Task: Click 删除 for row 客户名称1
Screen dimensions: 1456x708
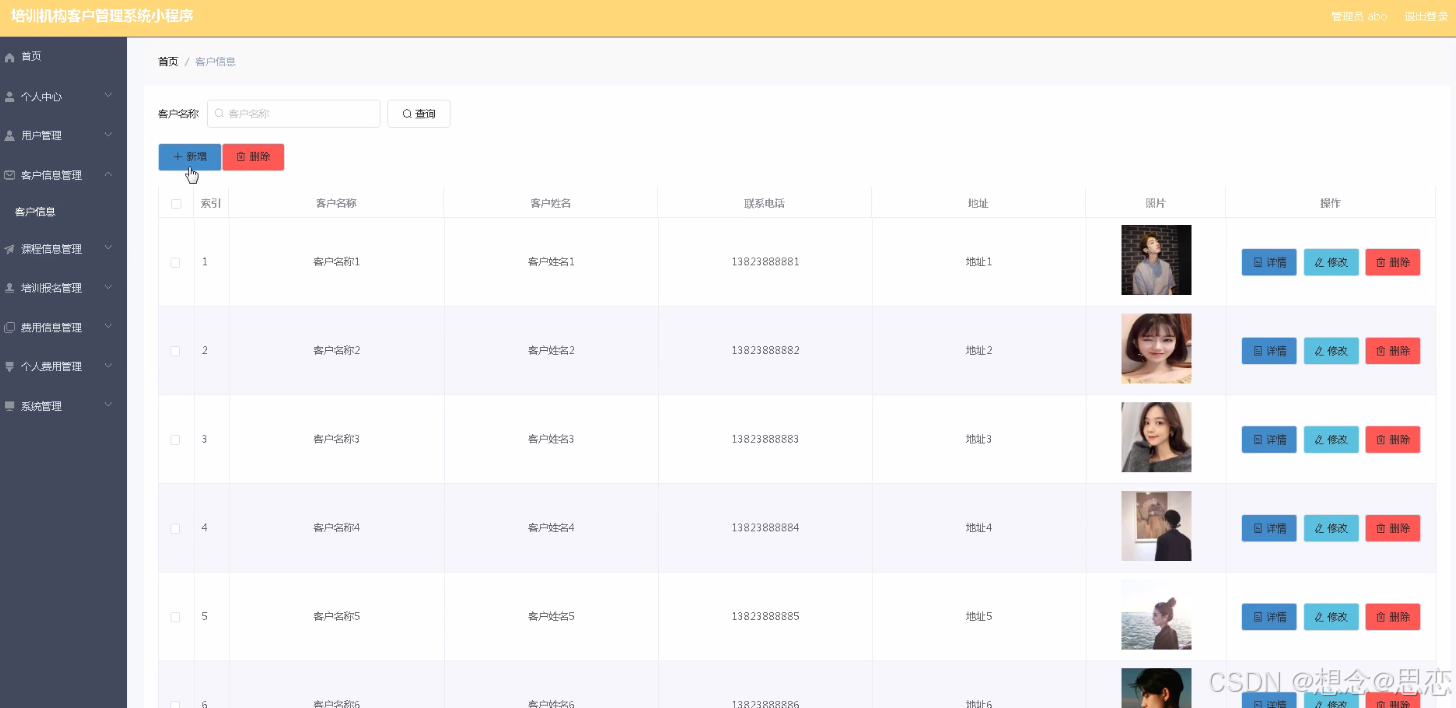Action: tap(1392, 262)
